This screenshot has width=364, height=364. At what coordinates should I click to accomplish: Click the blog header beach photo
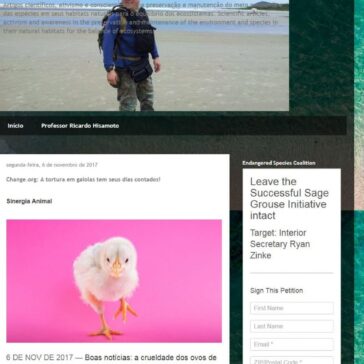pos(144,55)
